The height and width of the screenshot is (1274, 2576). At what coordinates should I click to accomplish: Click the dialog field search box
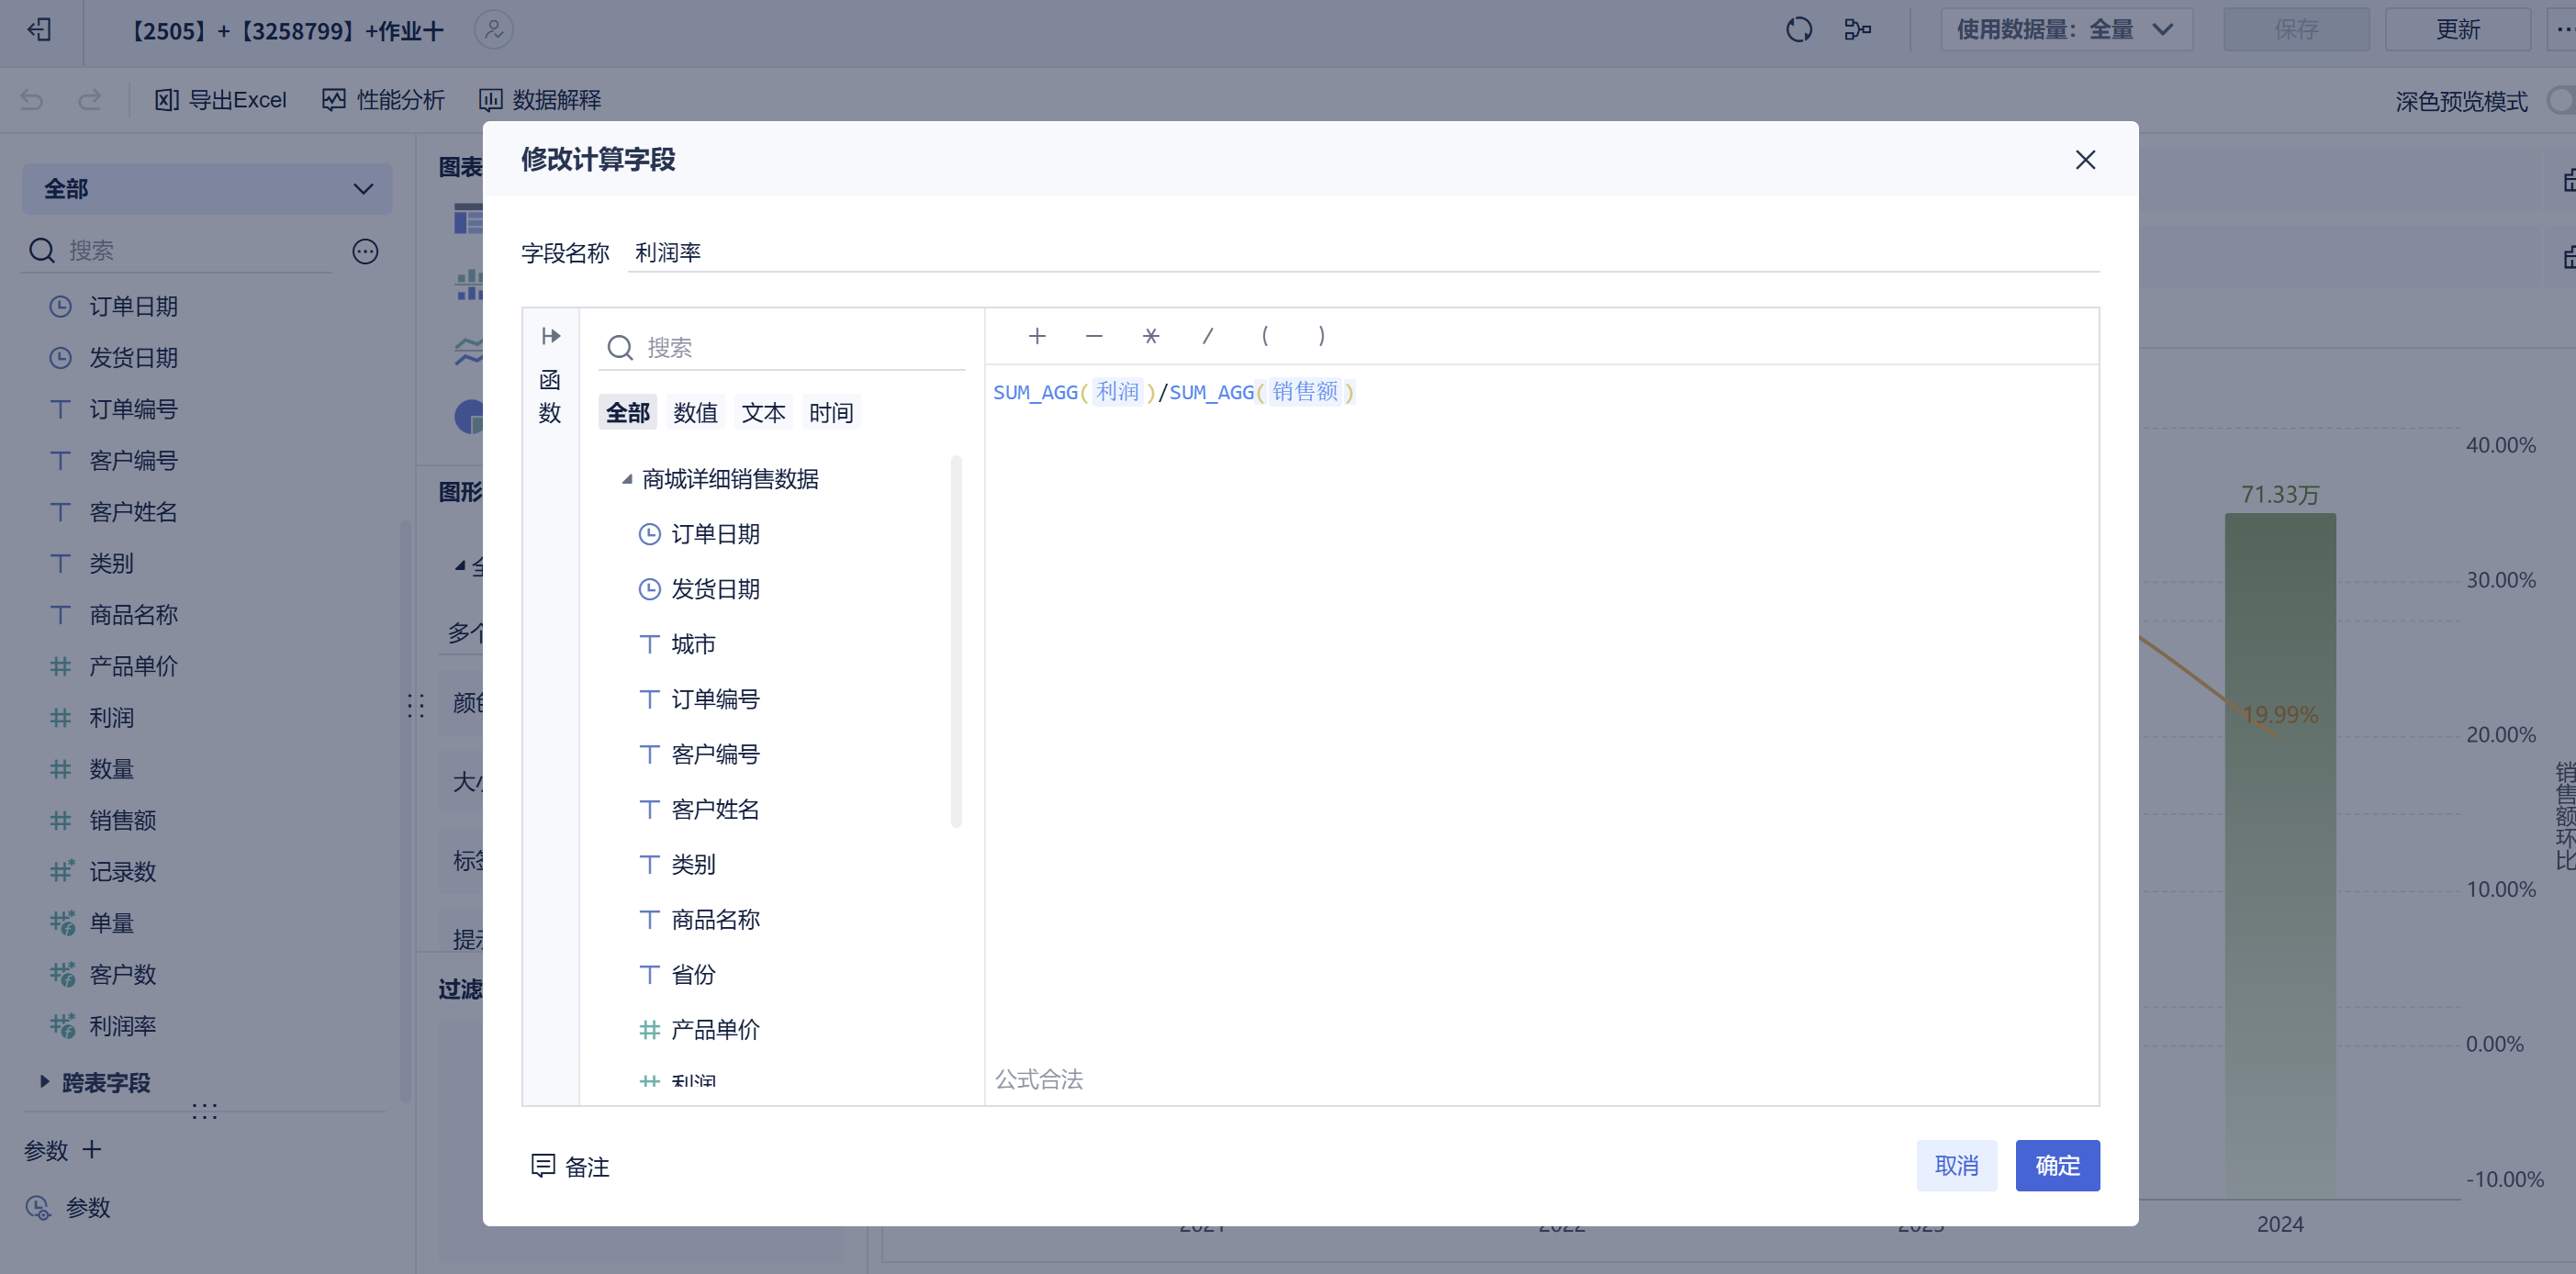click(782, 348)
